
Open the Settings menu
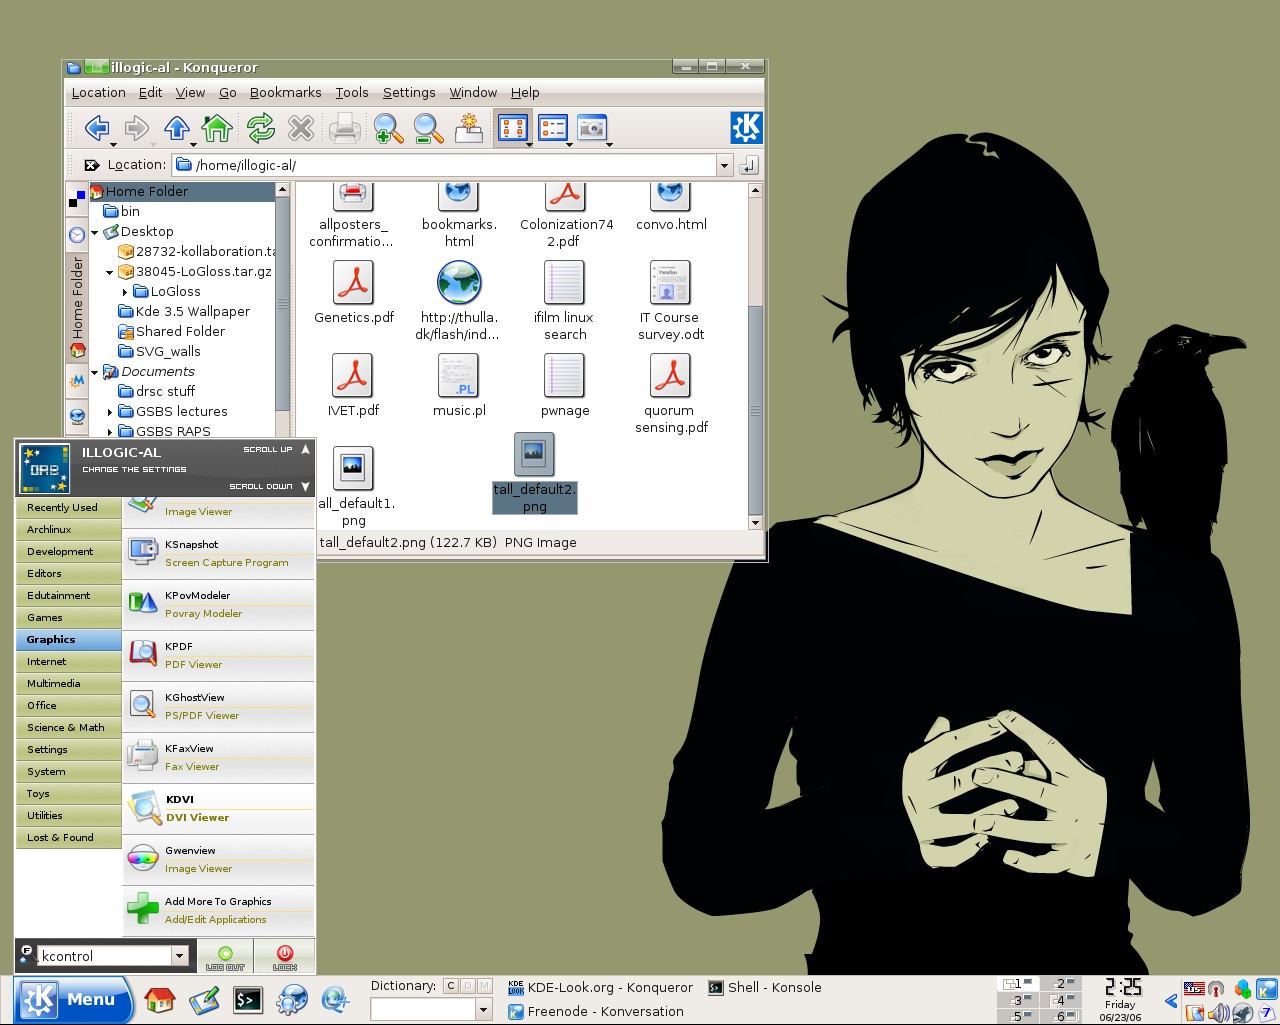(x=409, y=92)
